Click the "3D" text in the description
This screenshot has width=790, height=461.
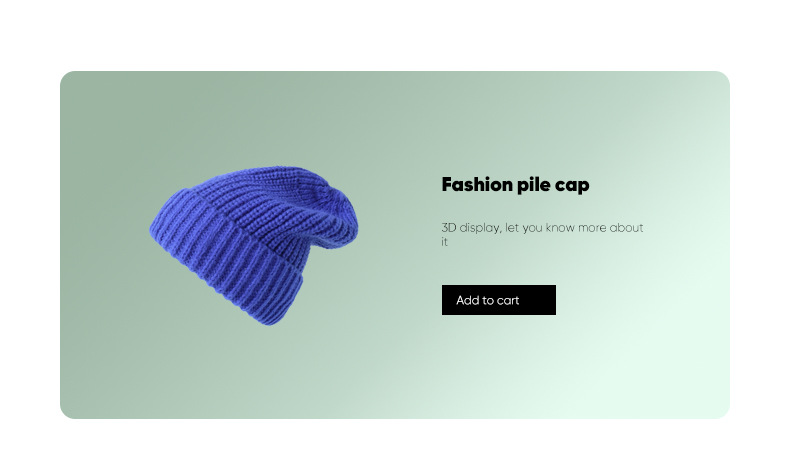pos(448,227)
